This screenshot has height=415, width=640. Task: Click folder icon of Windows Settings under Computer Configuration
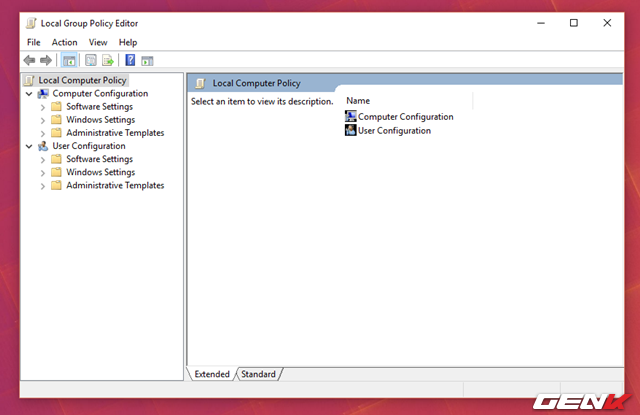pos(56,120)
